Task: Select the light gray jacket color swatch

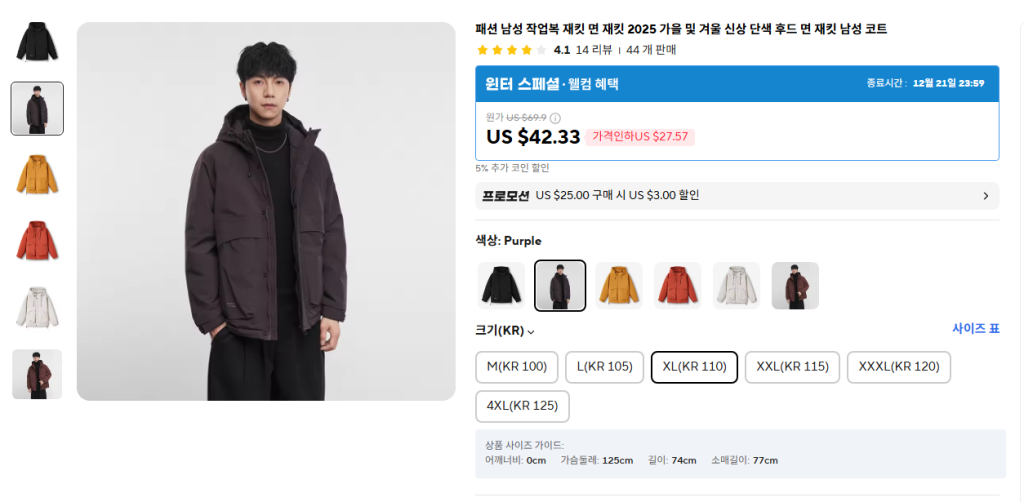Action: (x=737, y=286)
